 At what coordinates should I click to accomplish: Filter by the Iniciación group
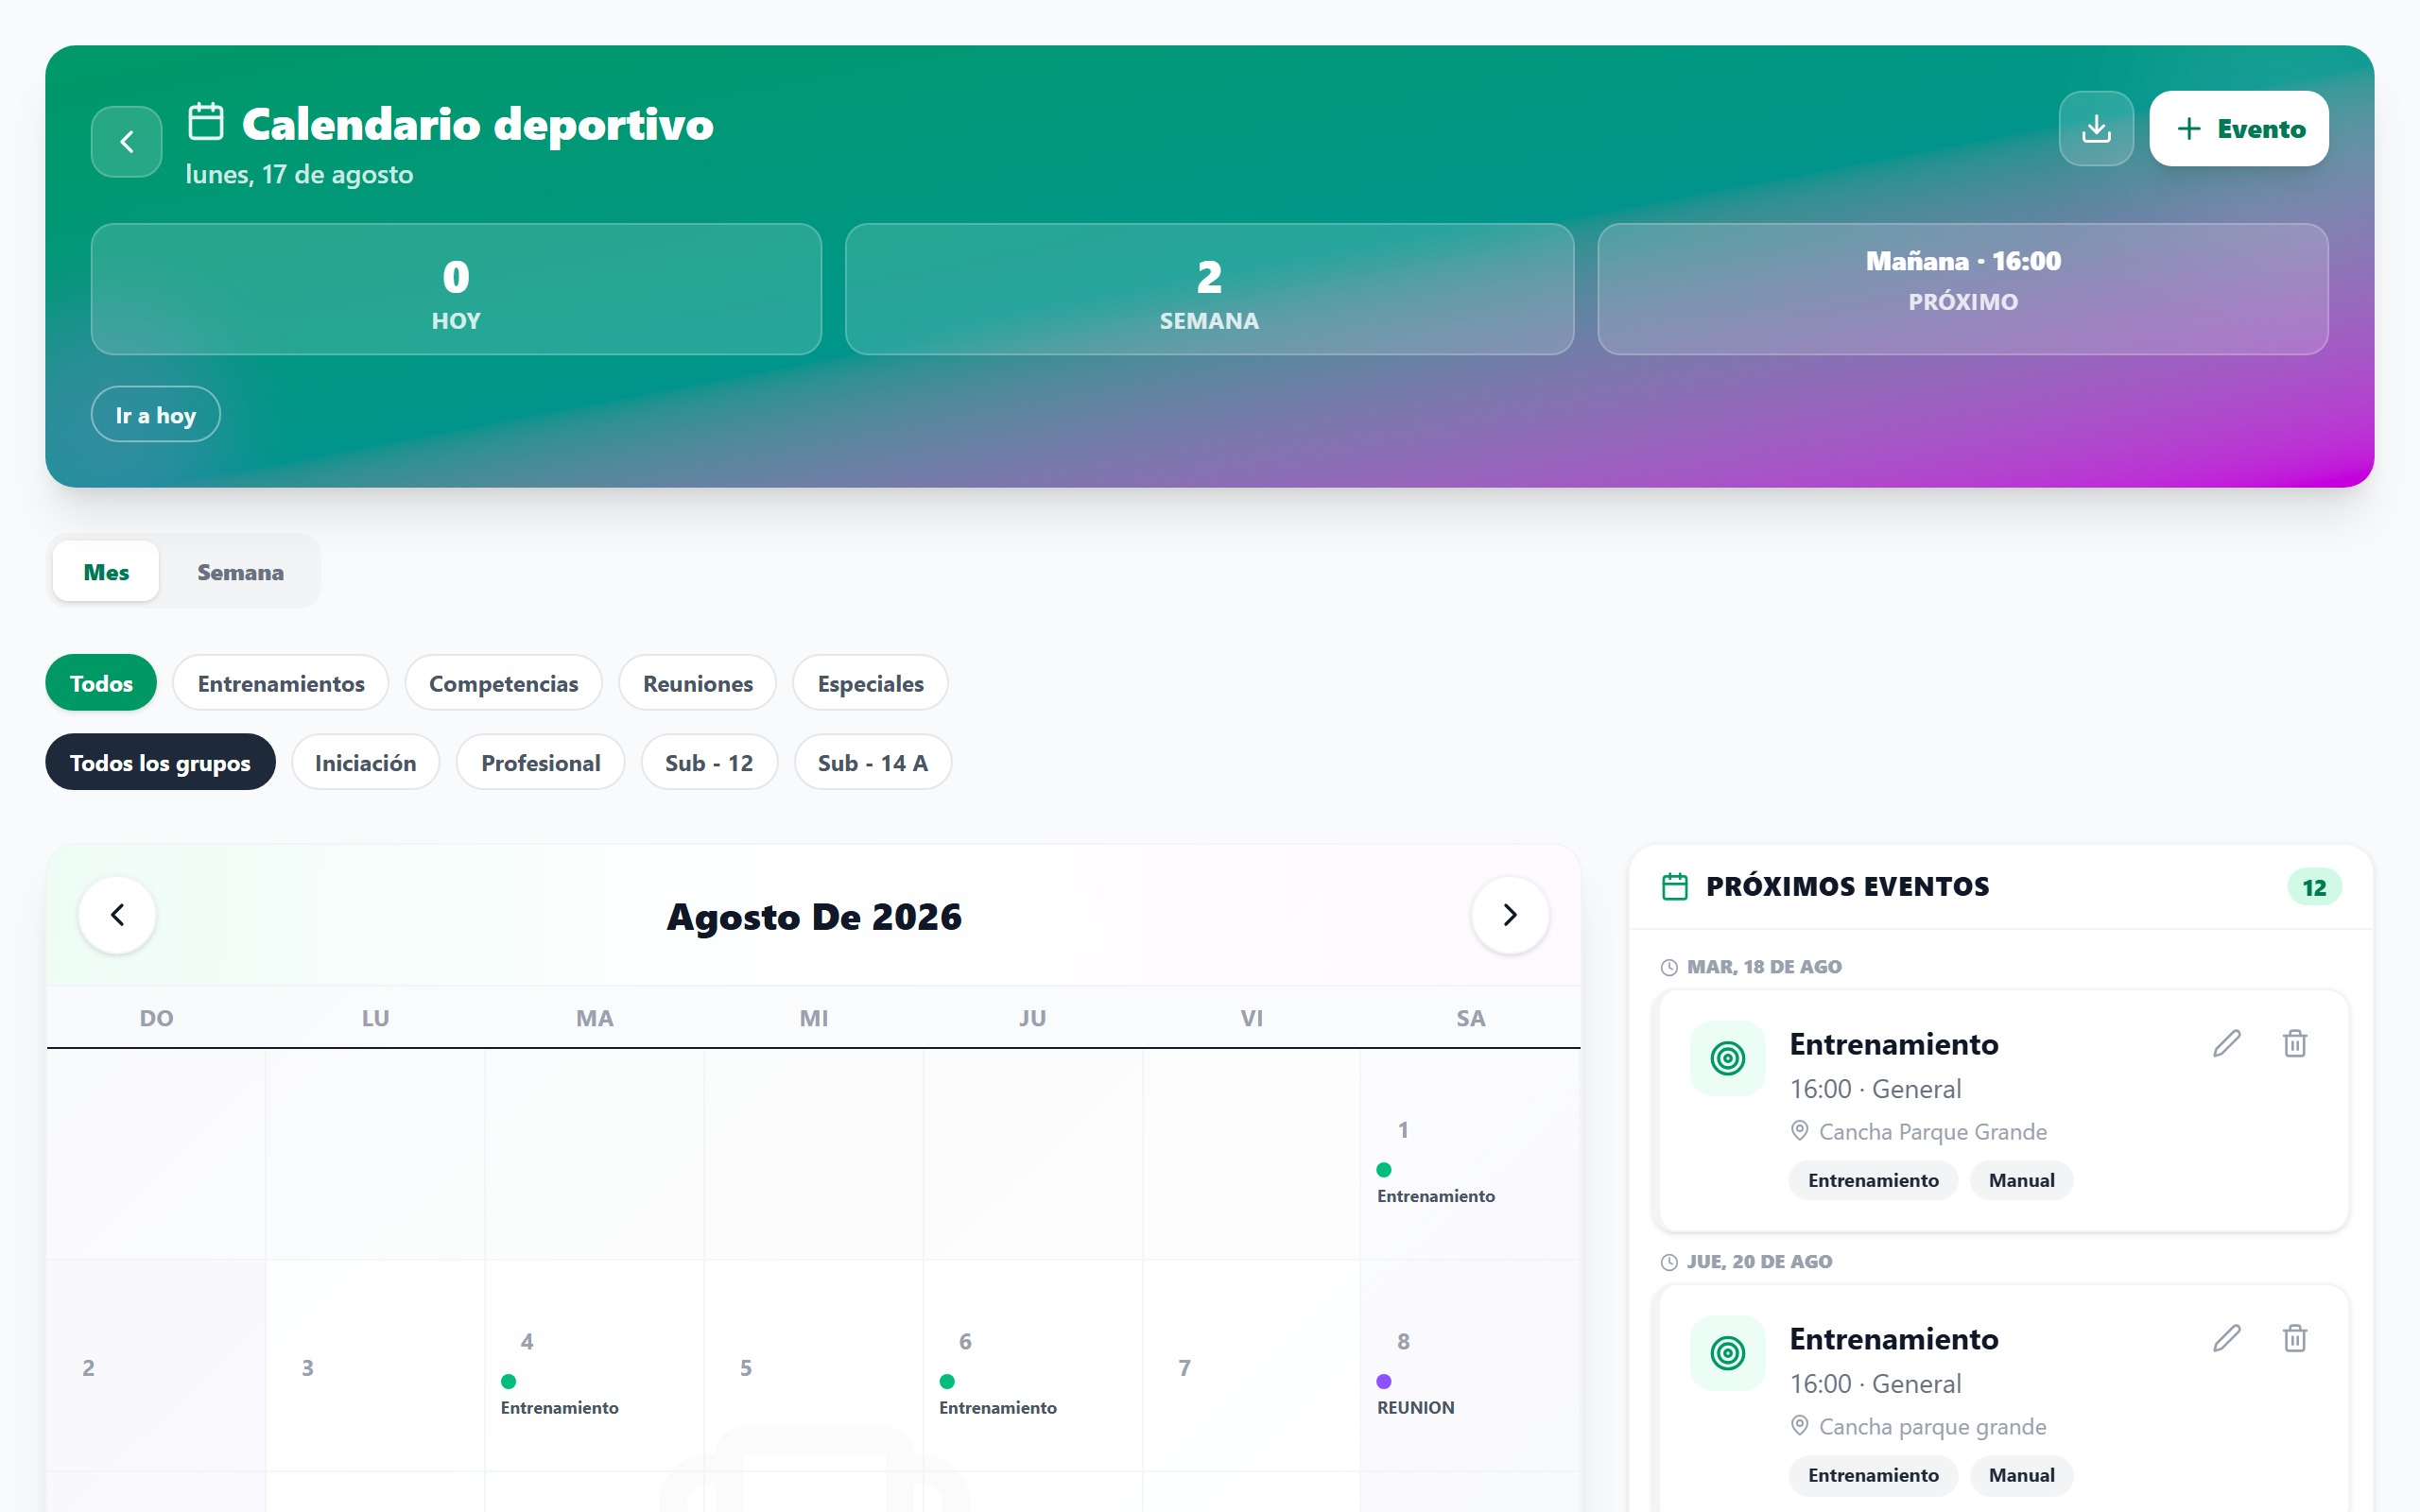[x=366, y=762]
